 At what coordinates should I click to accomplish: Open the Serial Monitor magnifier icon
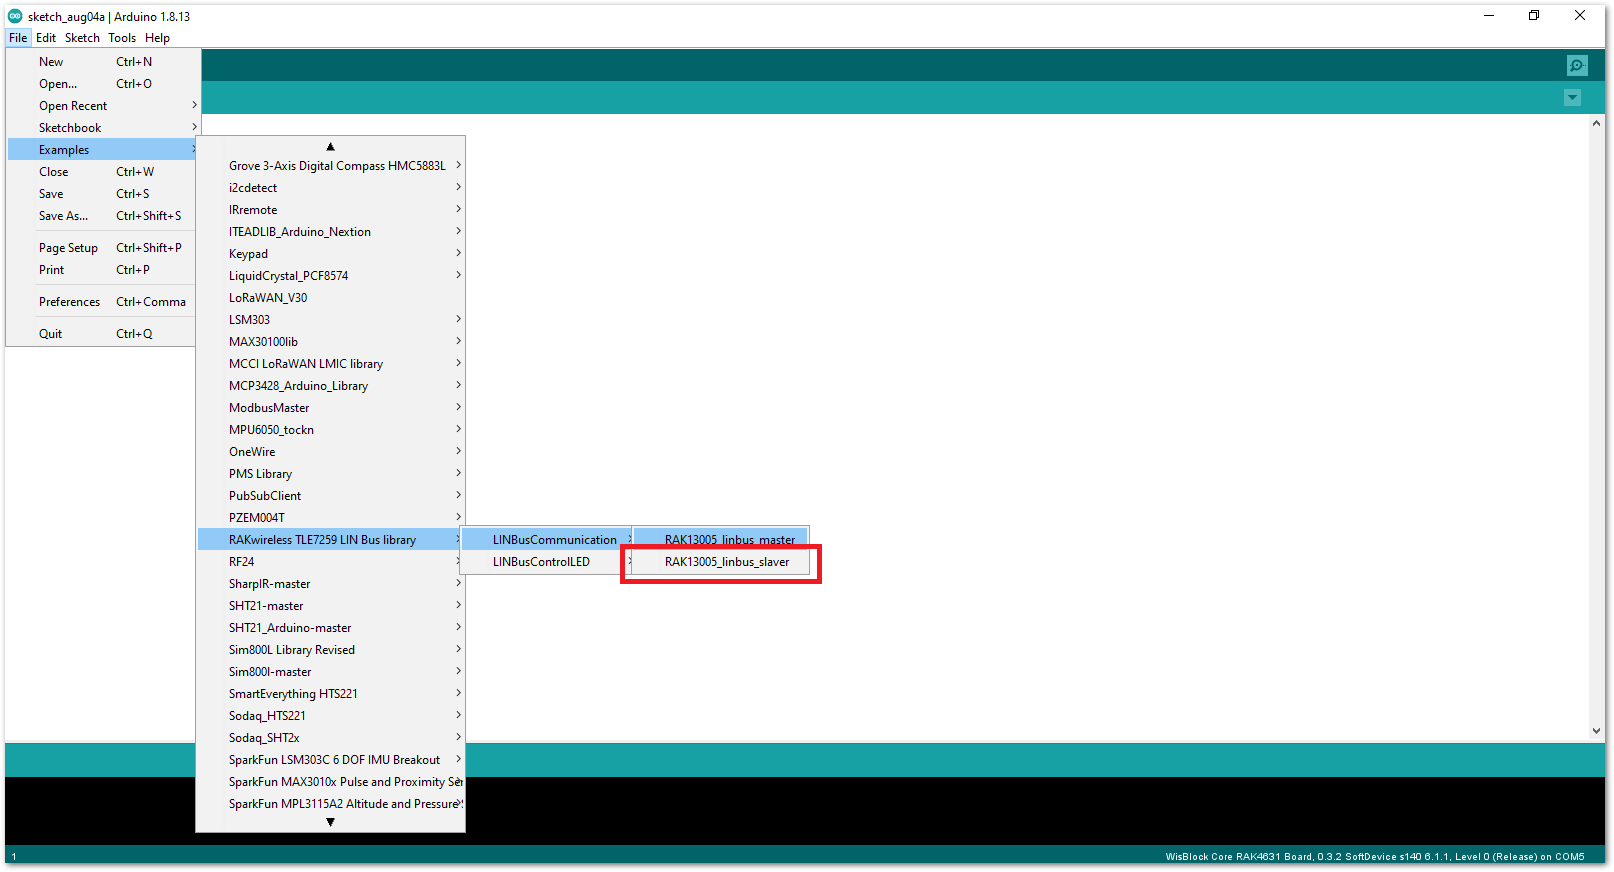click(x=1577, y=65)
